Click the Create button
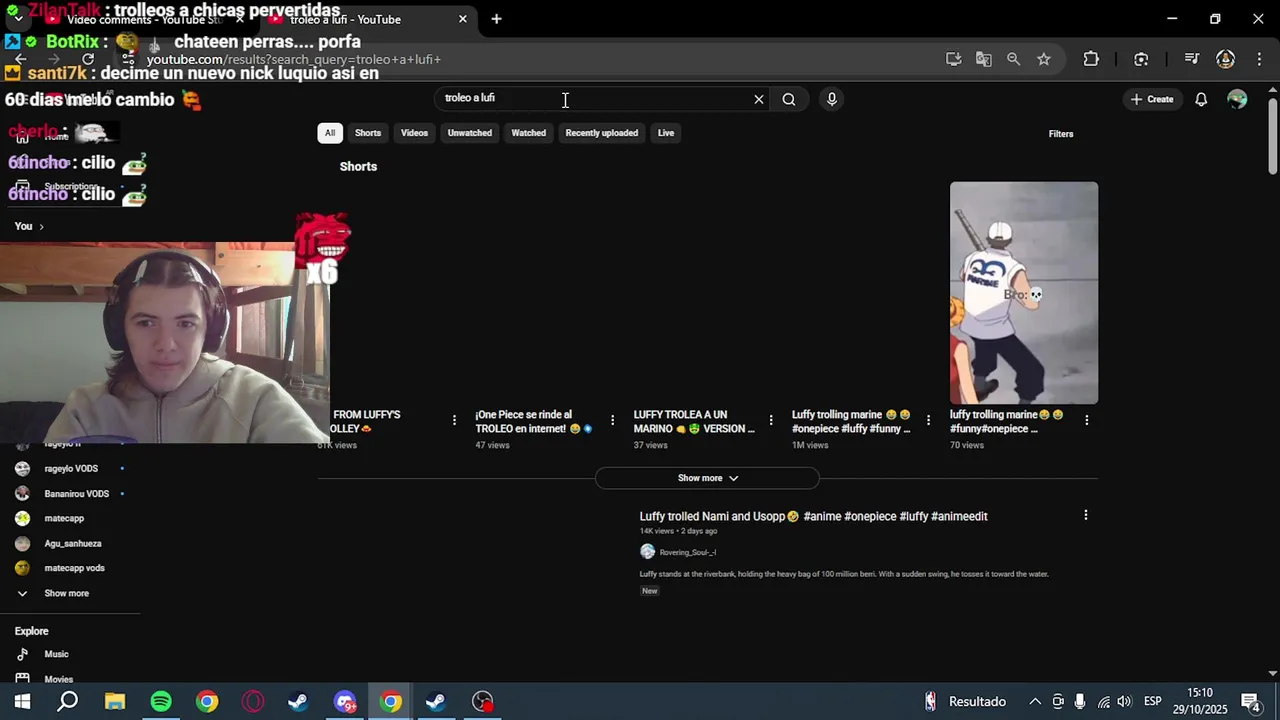The height and width of the screenshot is (720, 1280). [1152, 99]
